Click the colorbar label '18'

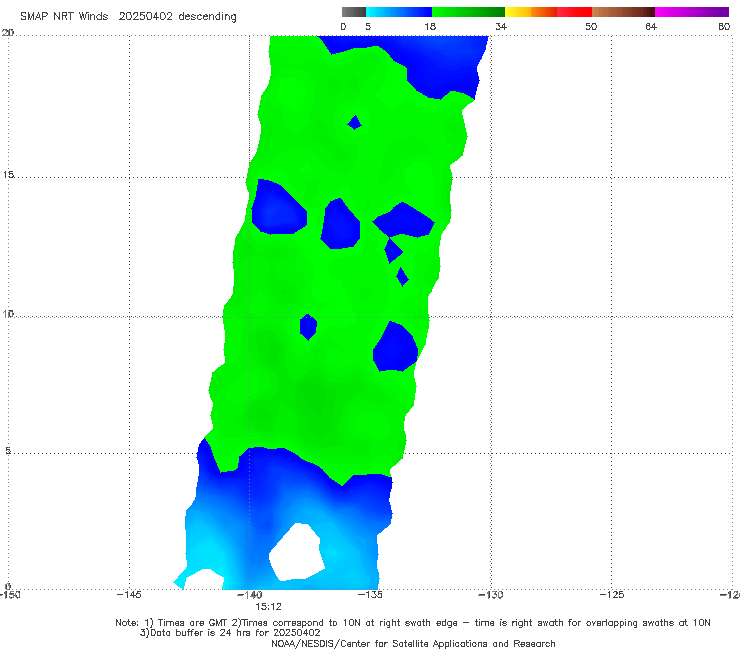point(430,26)
